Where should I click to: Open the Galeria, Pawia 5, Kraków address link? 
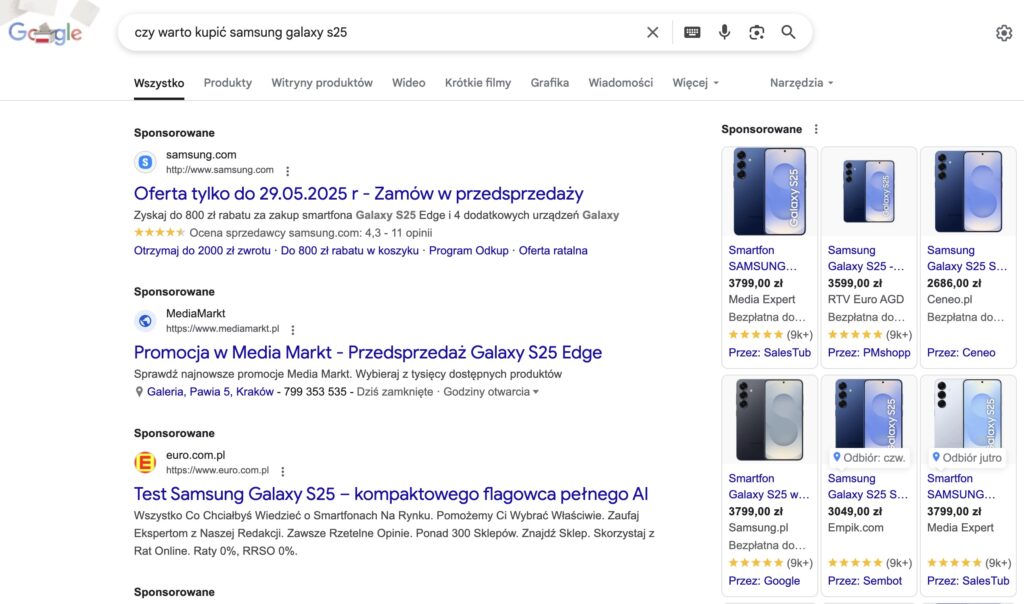[210, 392]
